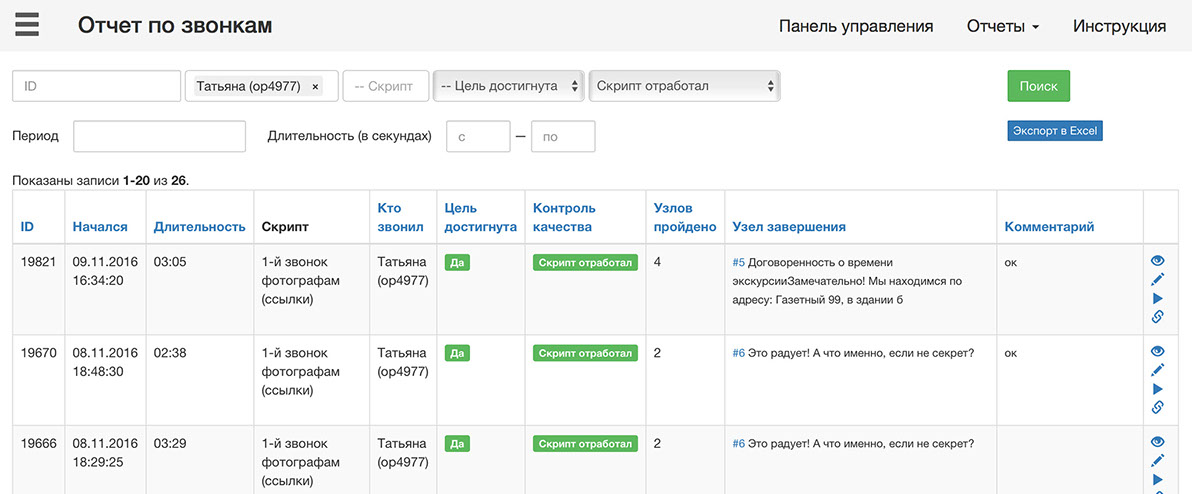Open link icon for call 19670
1192x494 pixels.
pos(1158,407)
